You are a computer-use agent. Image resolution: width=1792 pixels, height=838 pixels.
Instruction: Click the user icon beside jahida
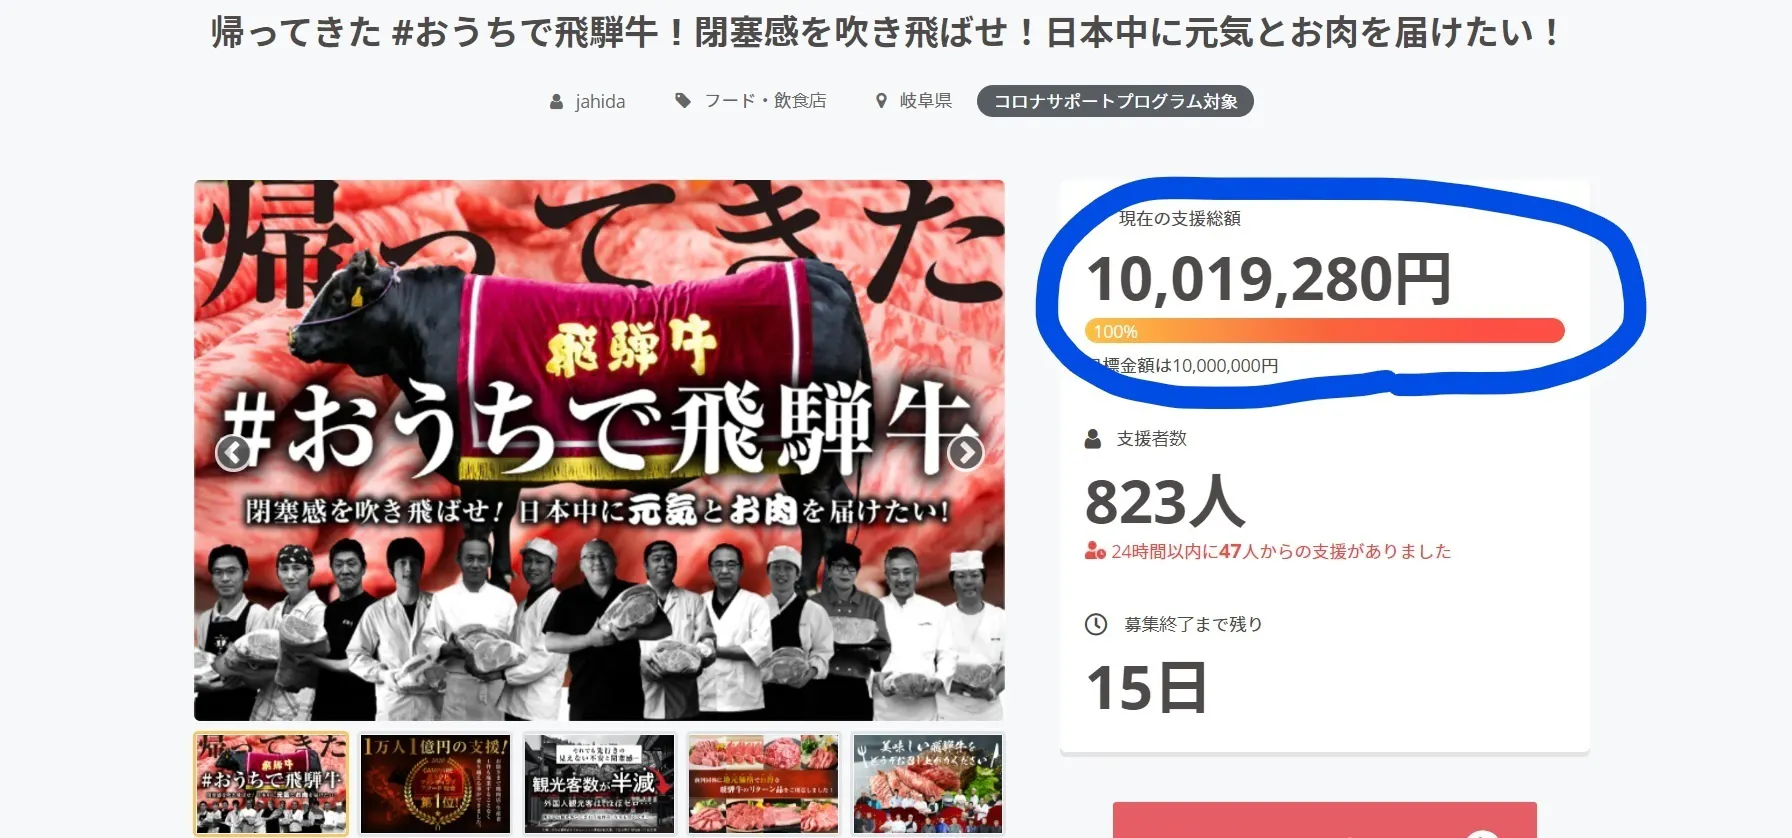556,102
